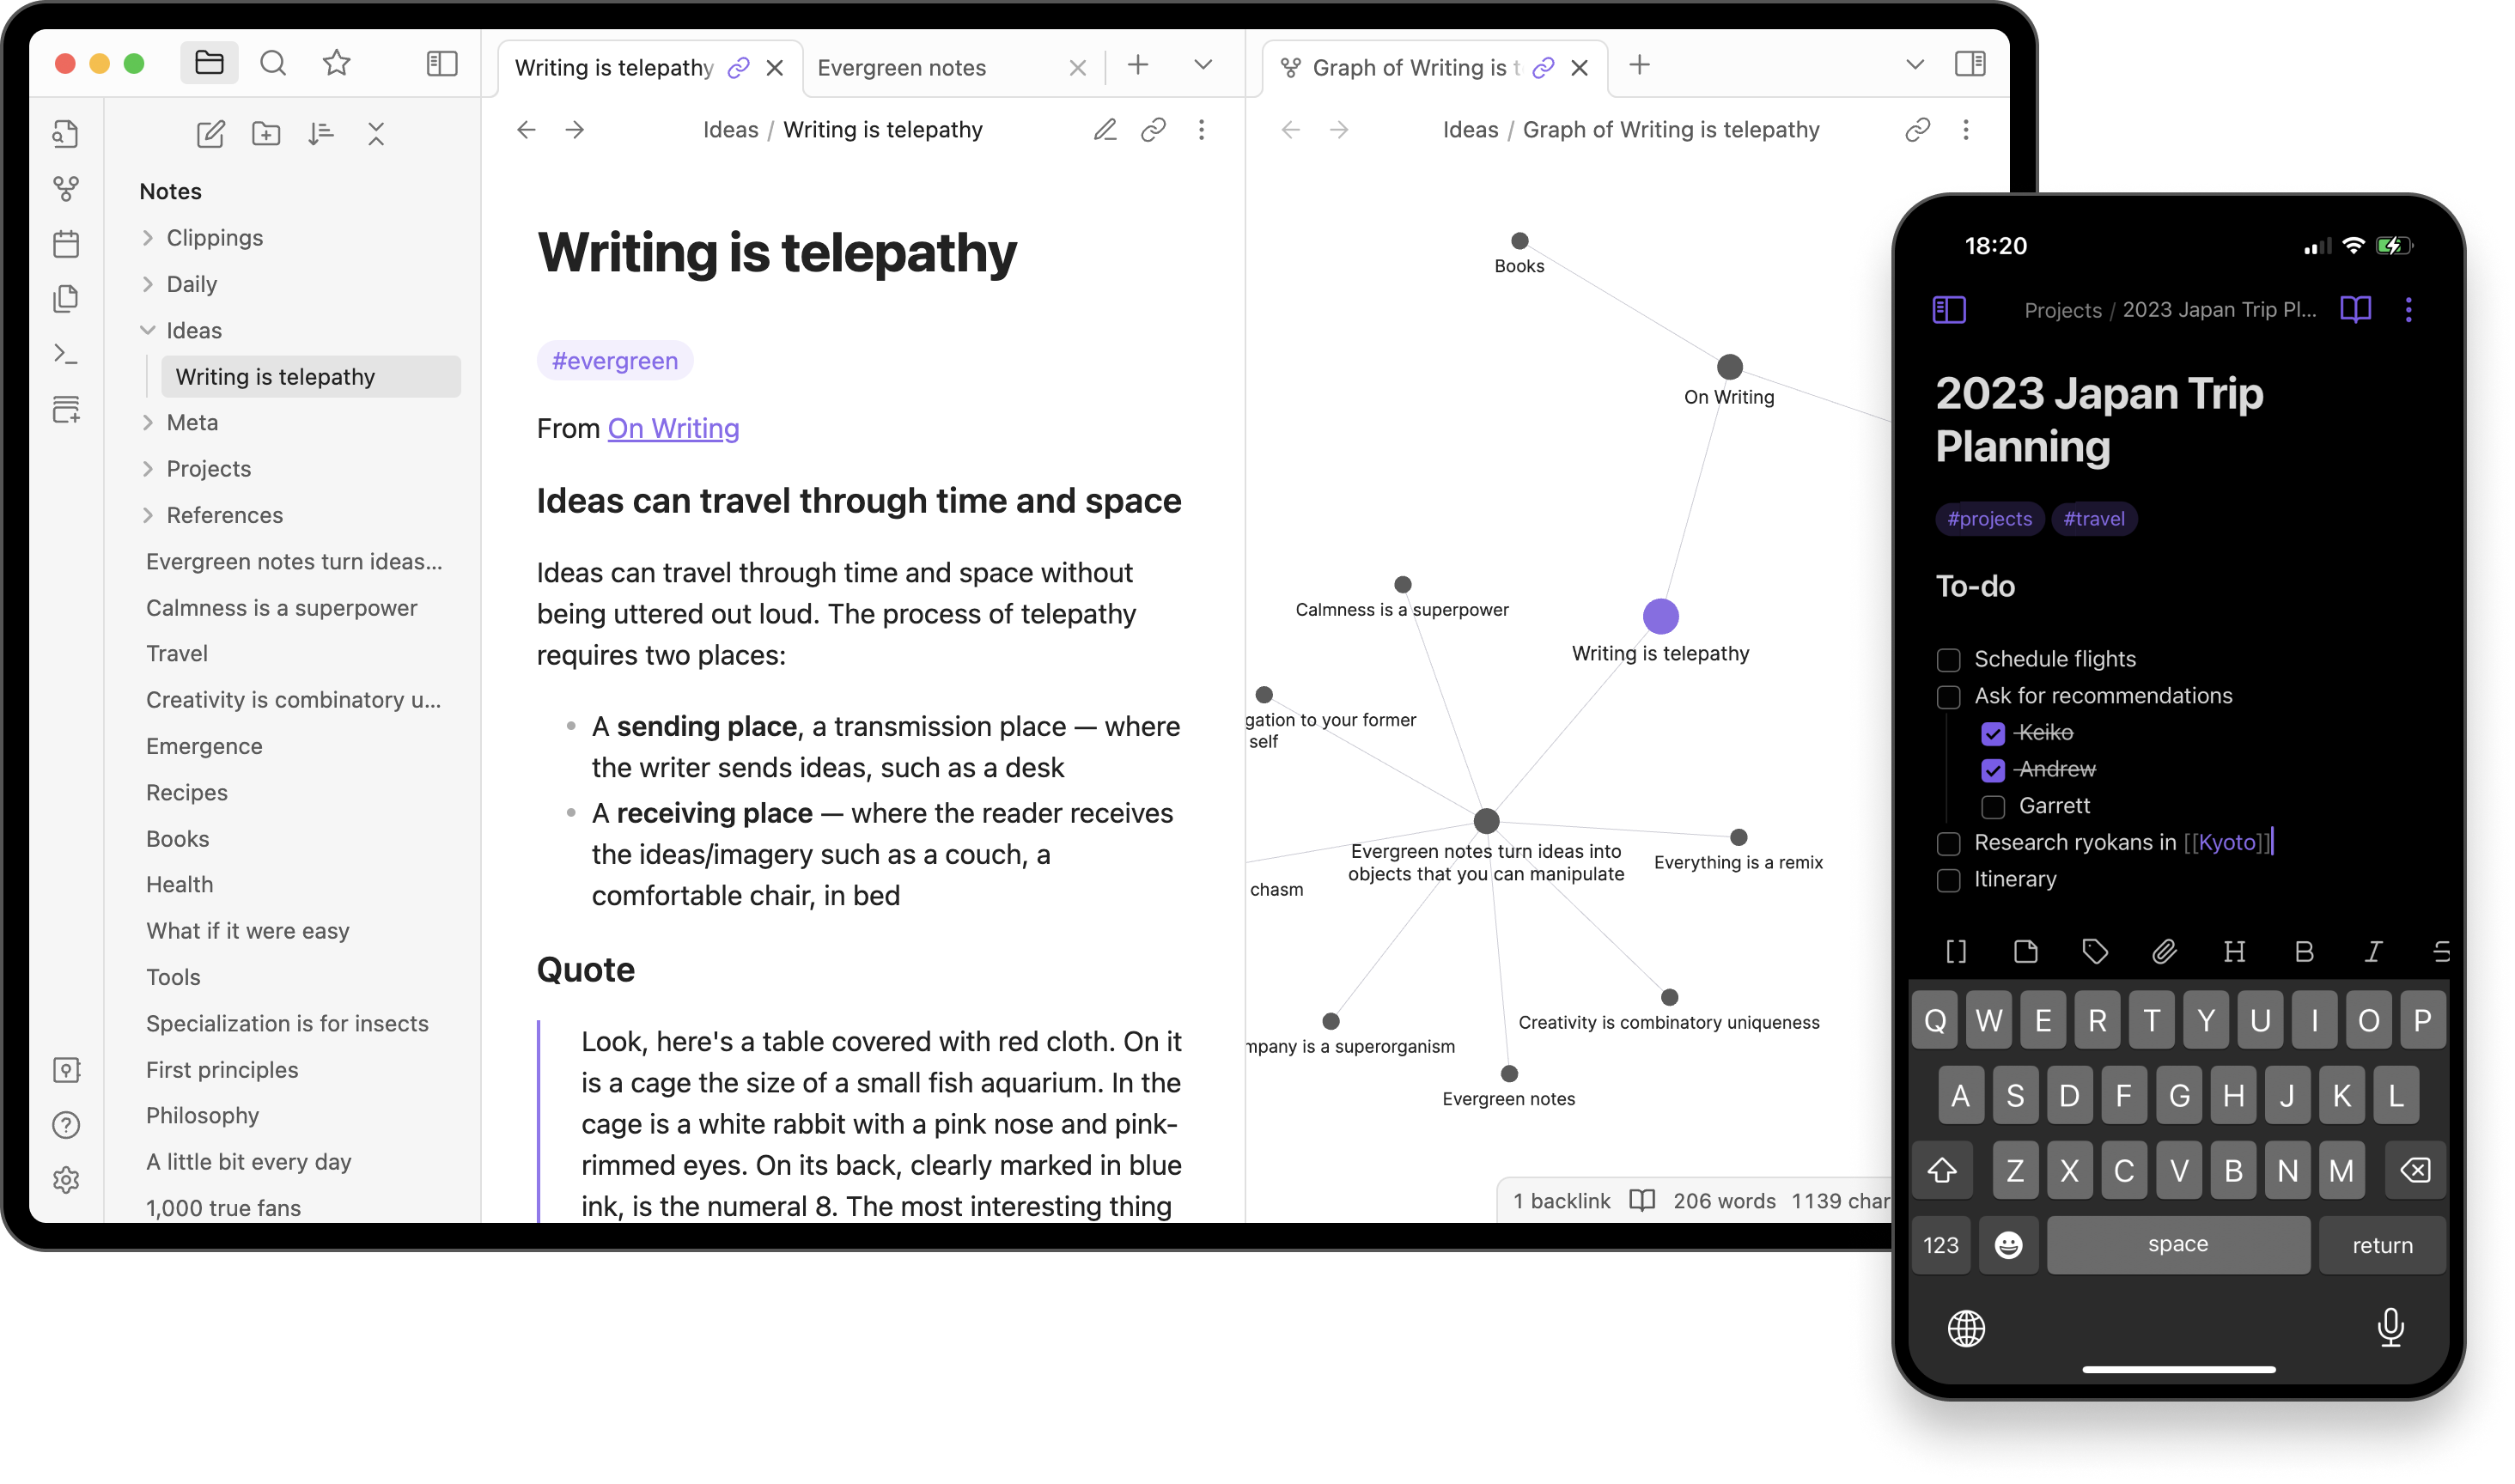Click the On Writing hyperlink
Screen dimensions: 2515x1484
(673, 428)
